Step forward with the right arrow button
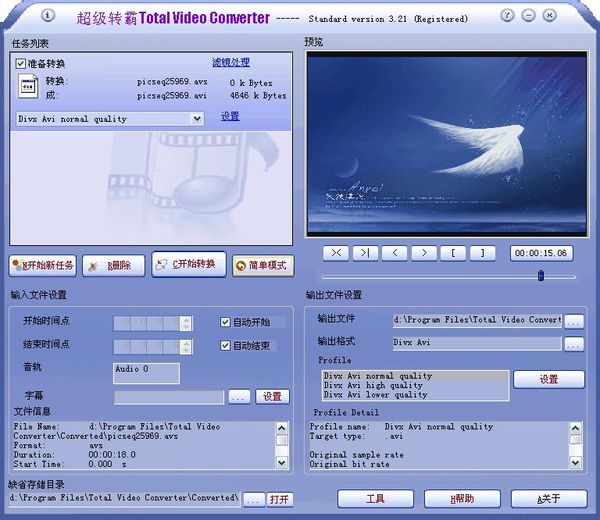Image resolution: width=600 pixels, height=520 pixels. tap(424, 253)
